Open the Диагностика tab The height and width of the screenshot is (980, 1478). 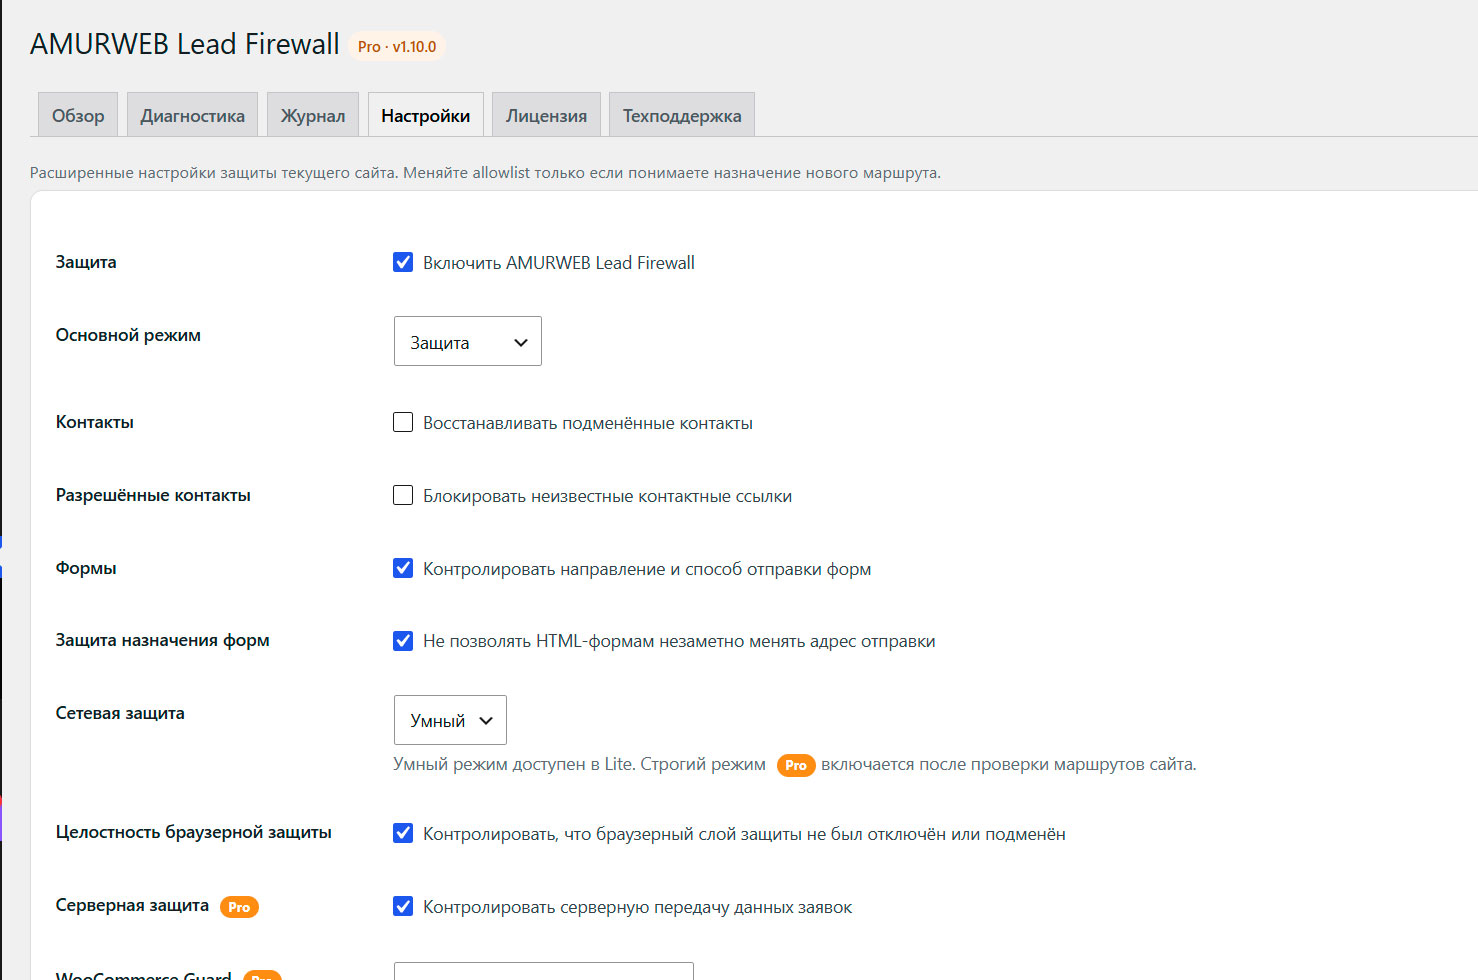click(192, 115)
